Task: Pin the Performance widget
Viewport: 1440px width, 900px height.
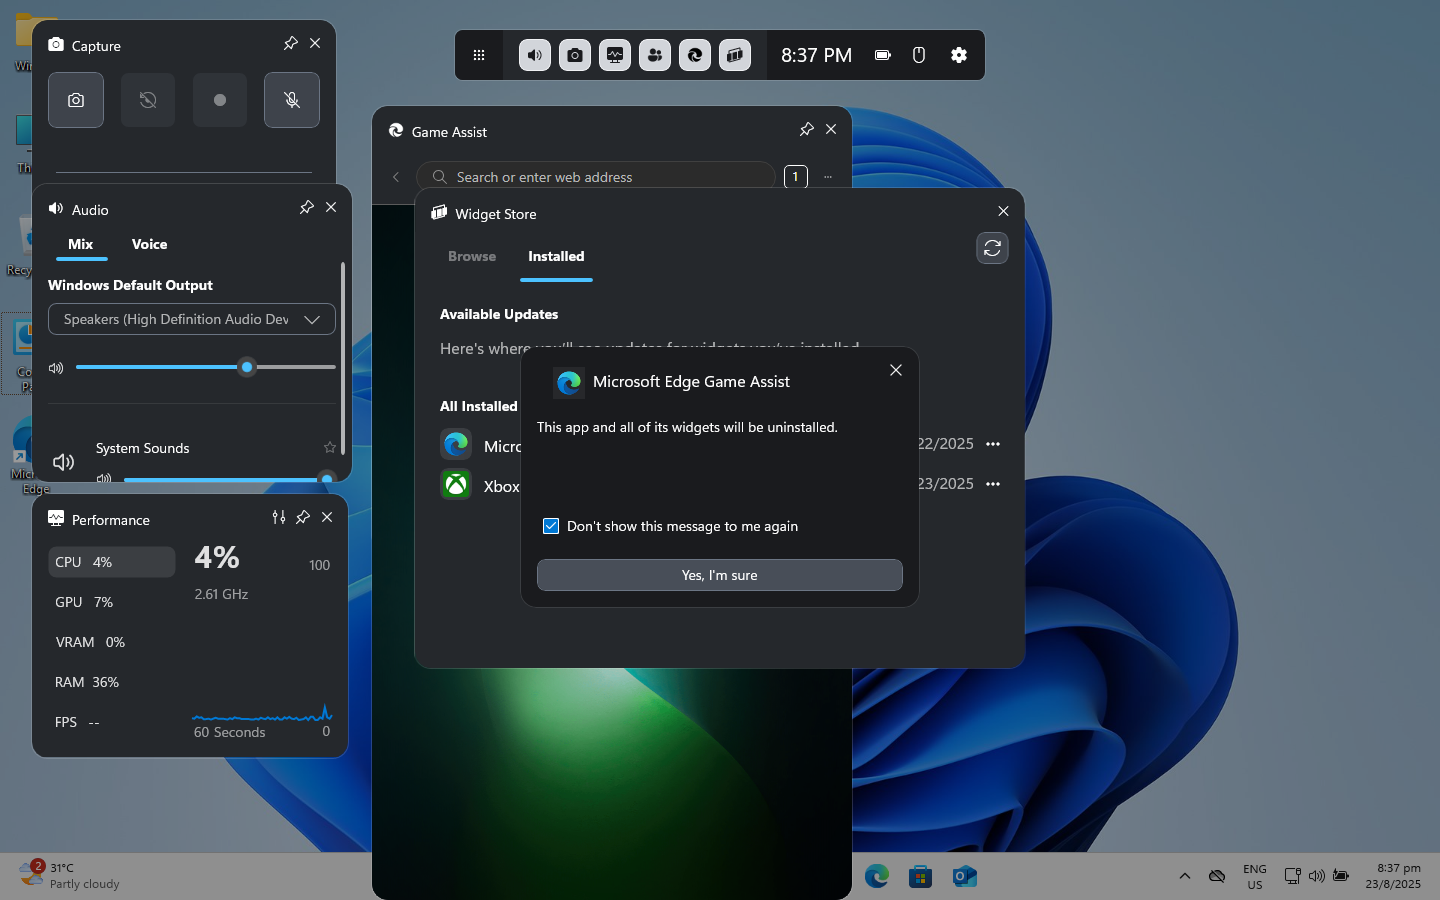Action: [x=303, y=517]
